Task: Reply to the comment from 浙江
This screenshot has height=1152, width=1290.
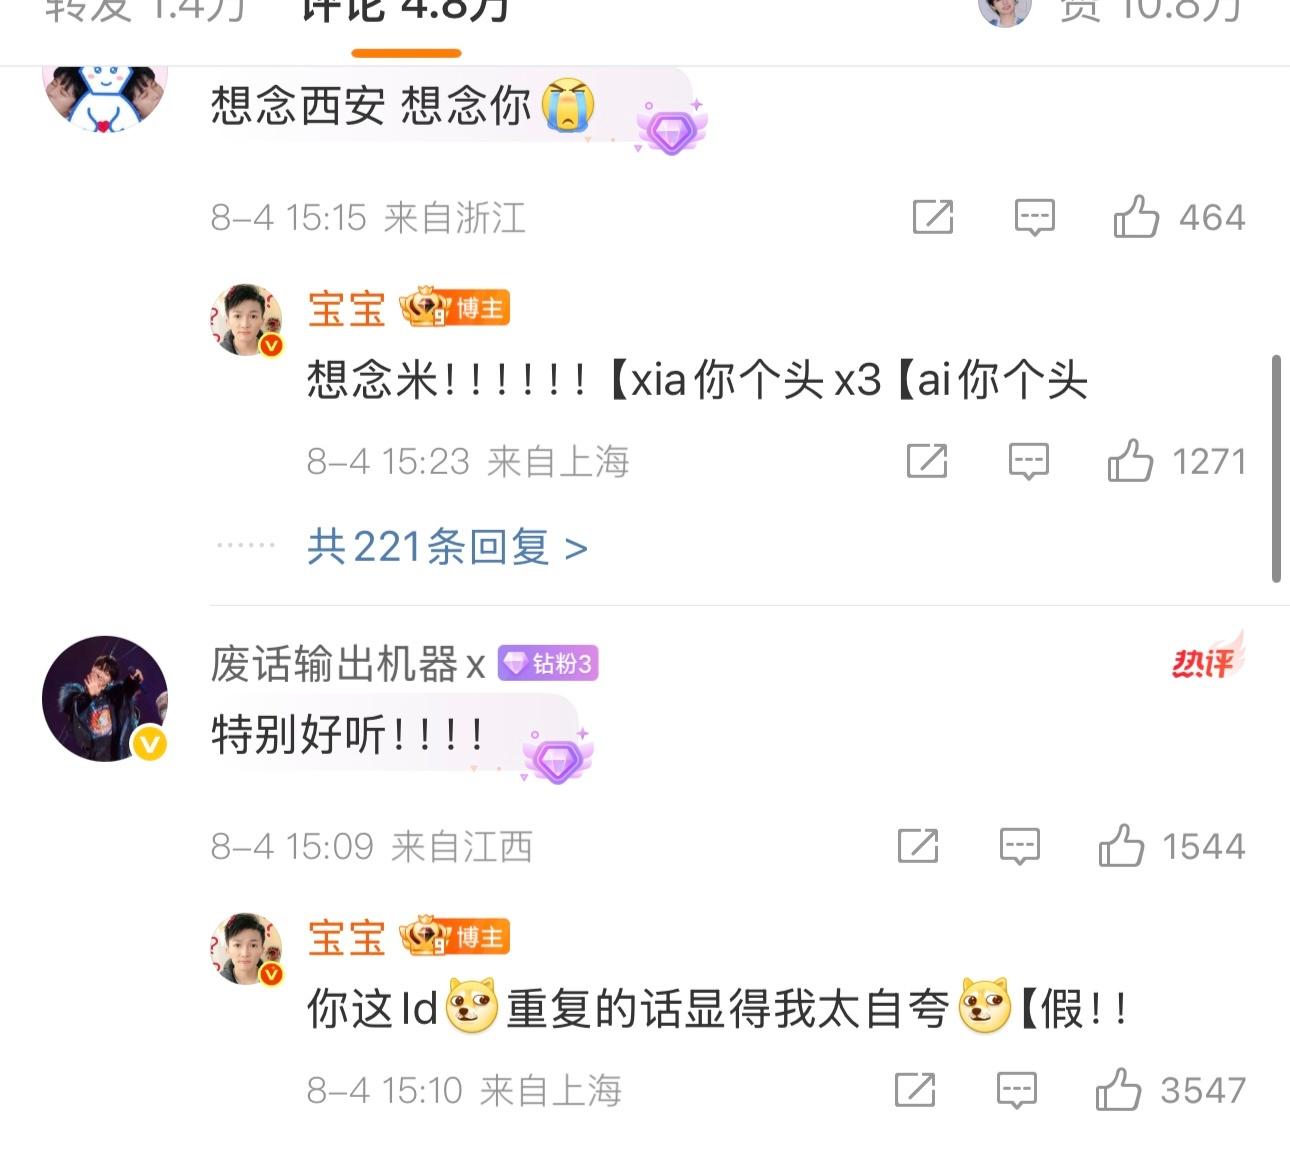Action: pos(1034,217)
